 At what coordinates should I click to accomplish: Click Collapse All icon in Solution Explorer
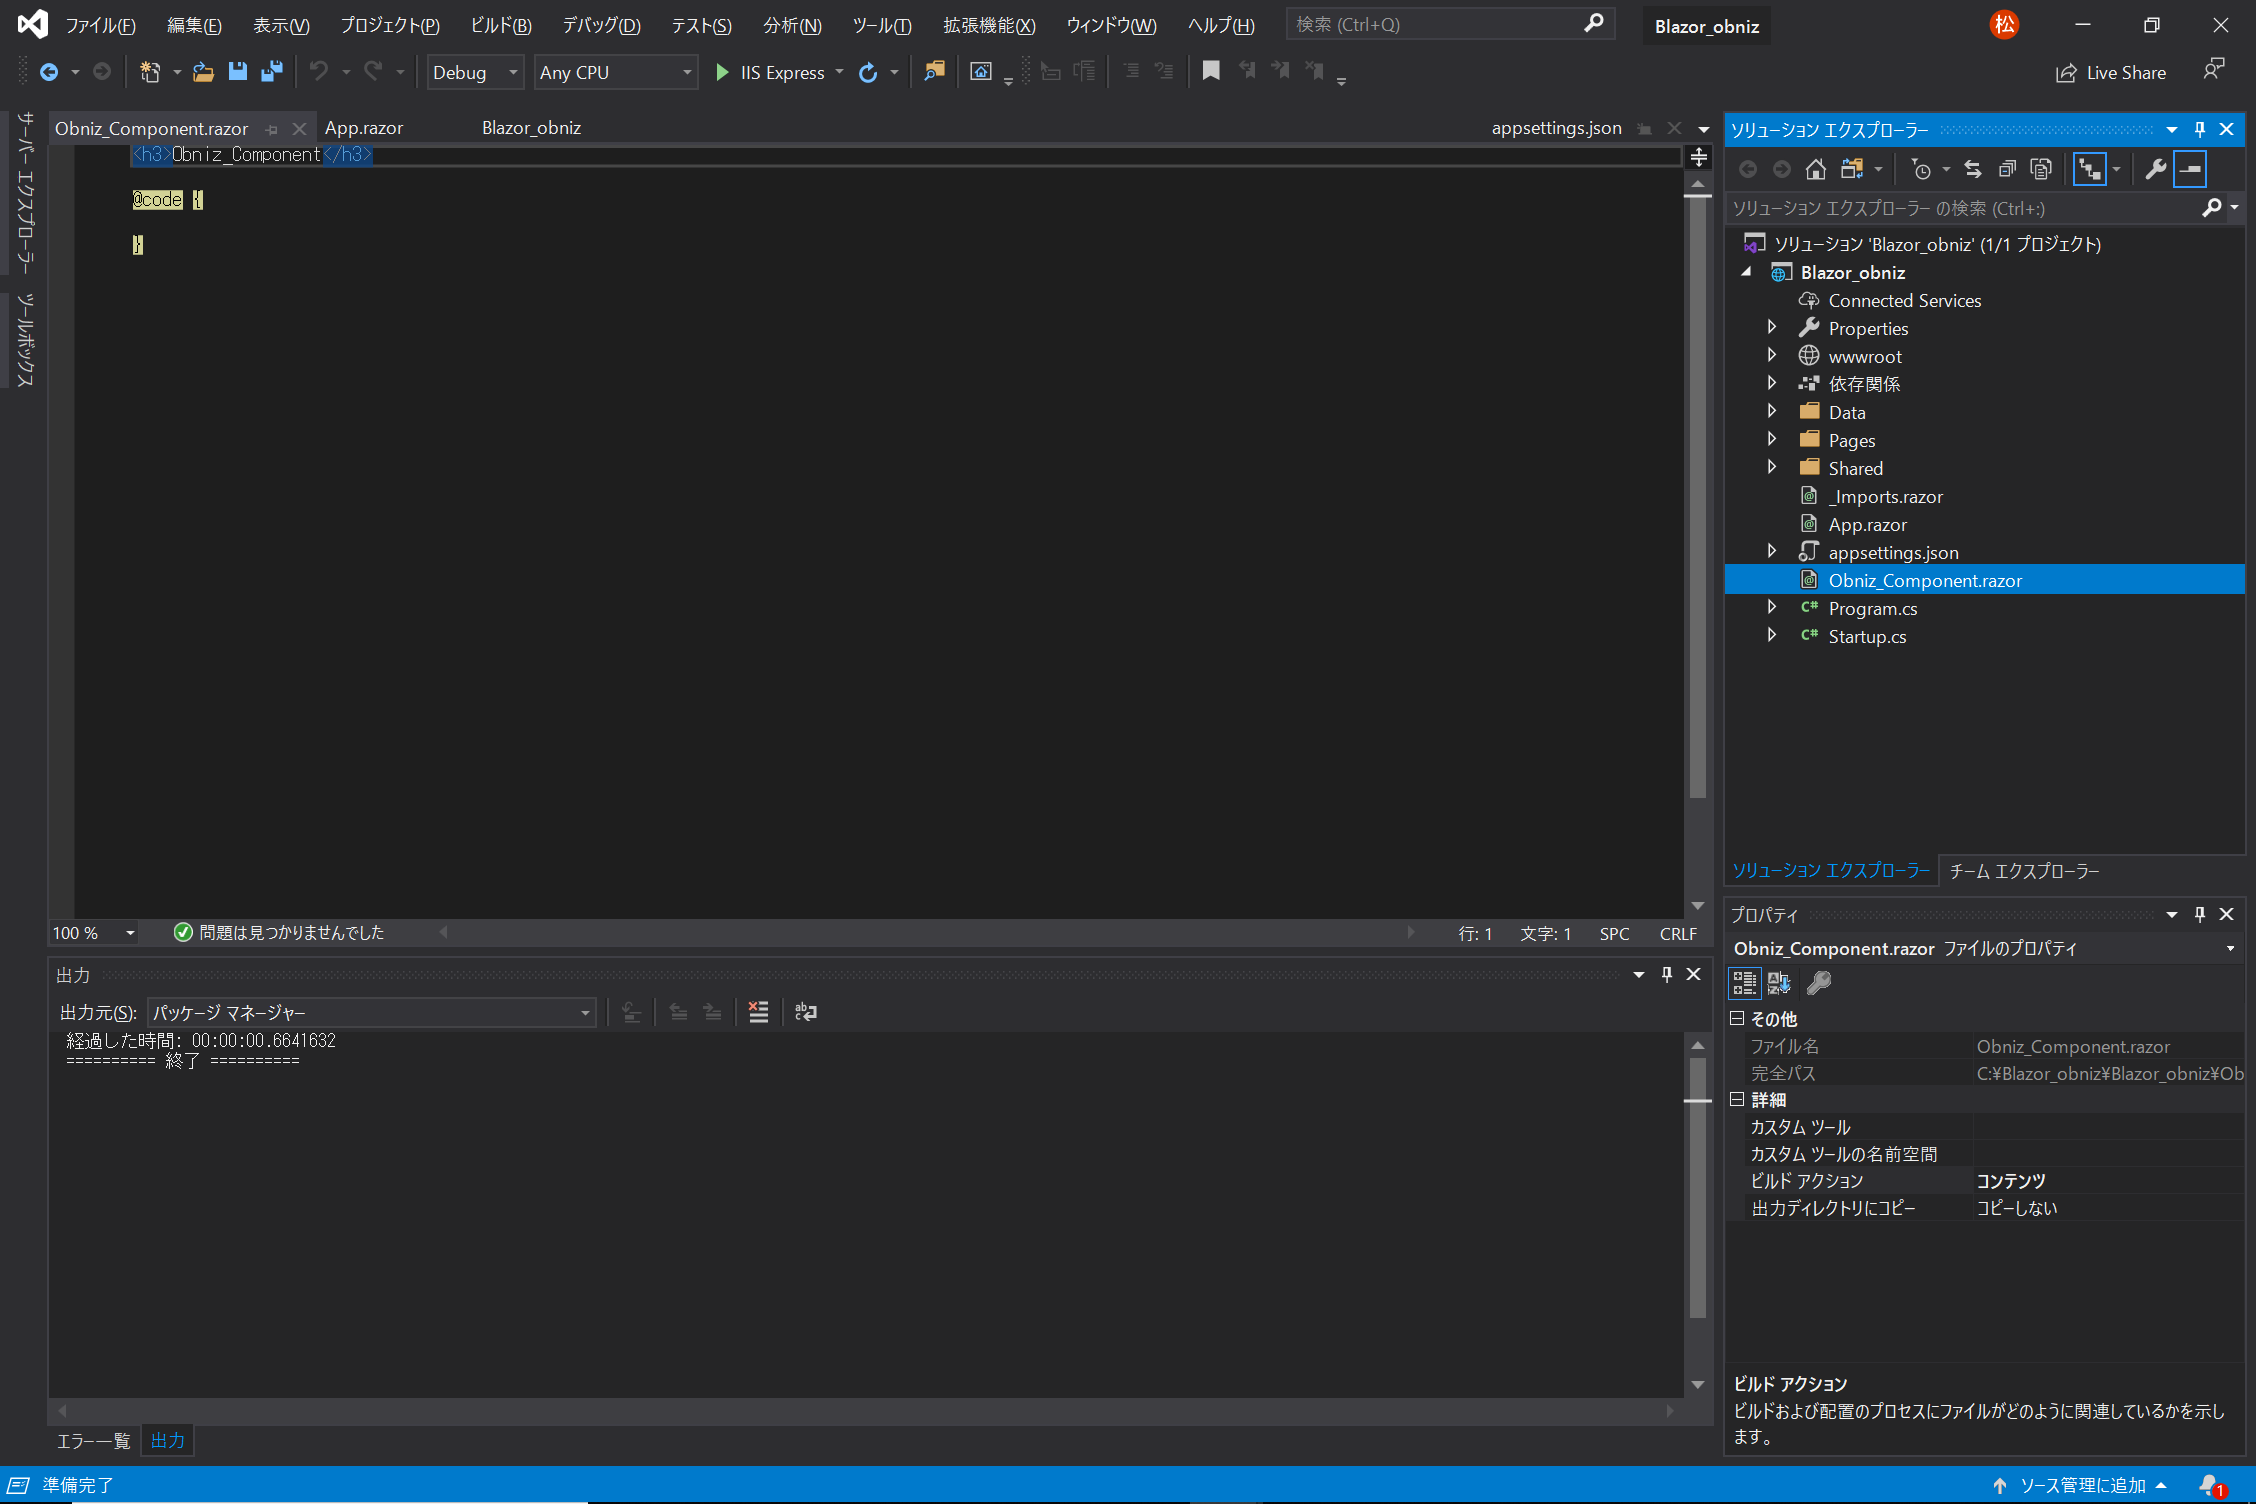2007,169
